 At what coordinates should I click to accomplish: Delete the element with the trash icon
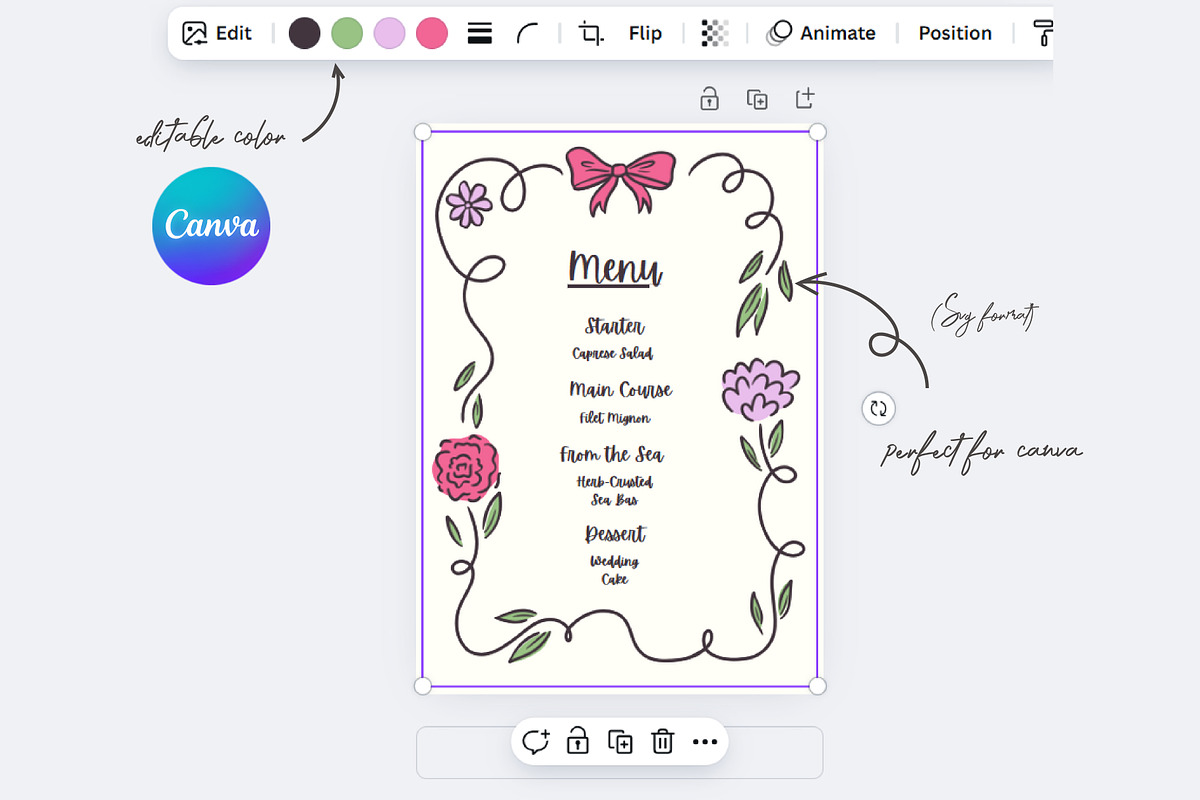pos(662,742)
